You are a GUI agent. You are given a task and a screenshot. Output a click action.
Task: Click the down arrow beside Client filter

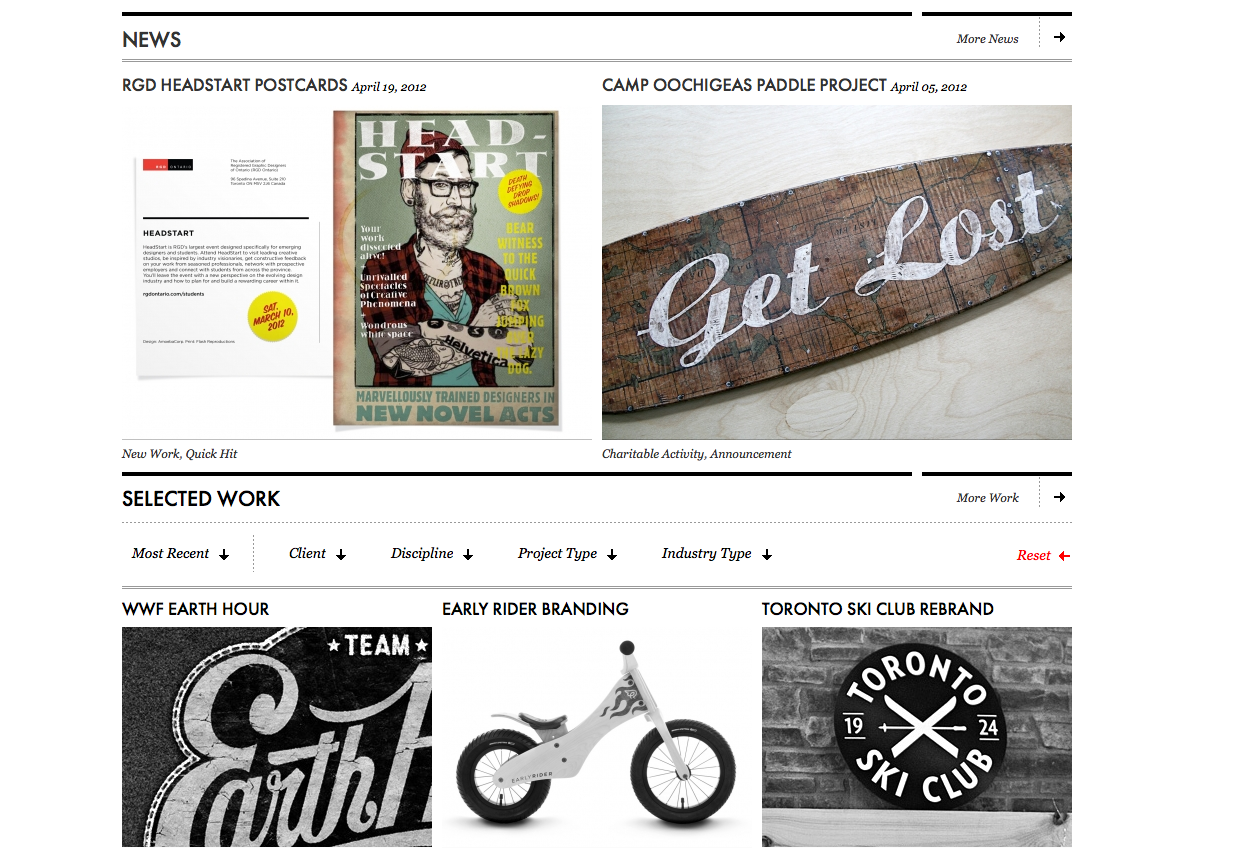pos(341,554)
